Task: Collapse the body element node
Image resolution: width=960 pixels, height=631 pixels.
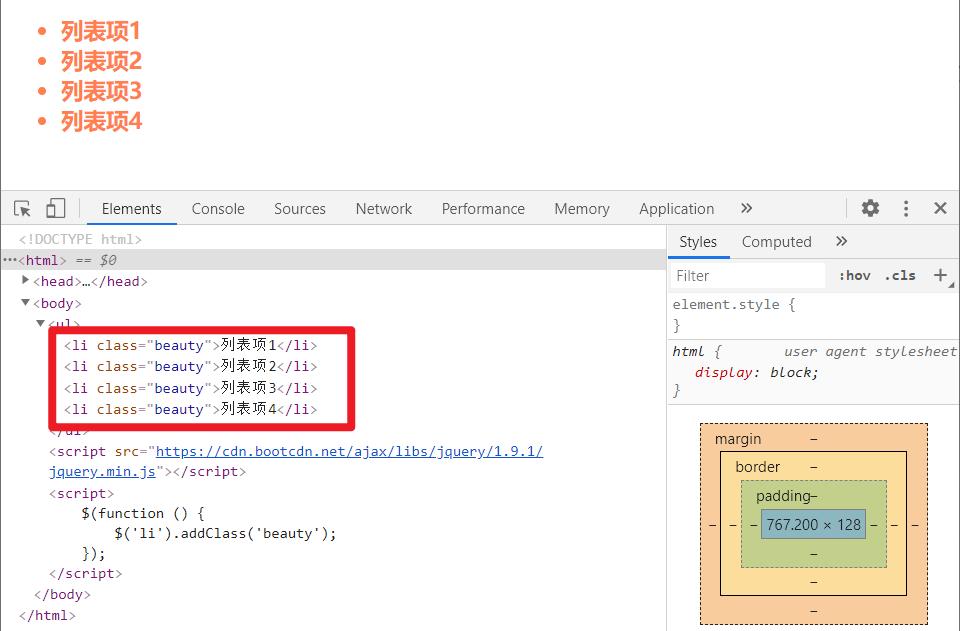Action: click(26, 303)
